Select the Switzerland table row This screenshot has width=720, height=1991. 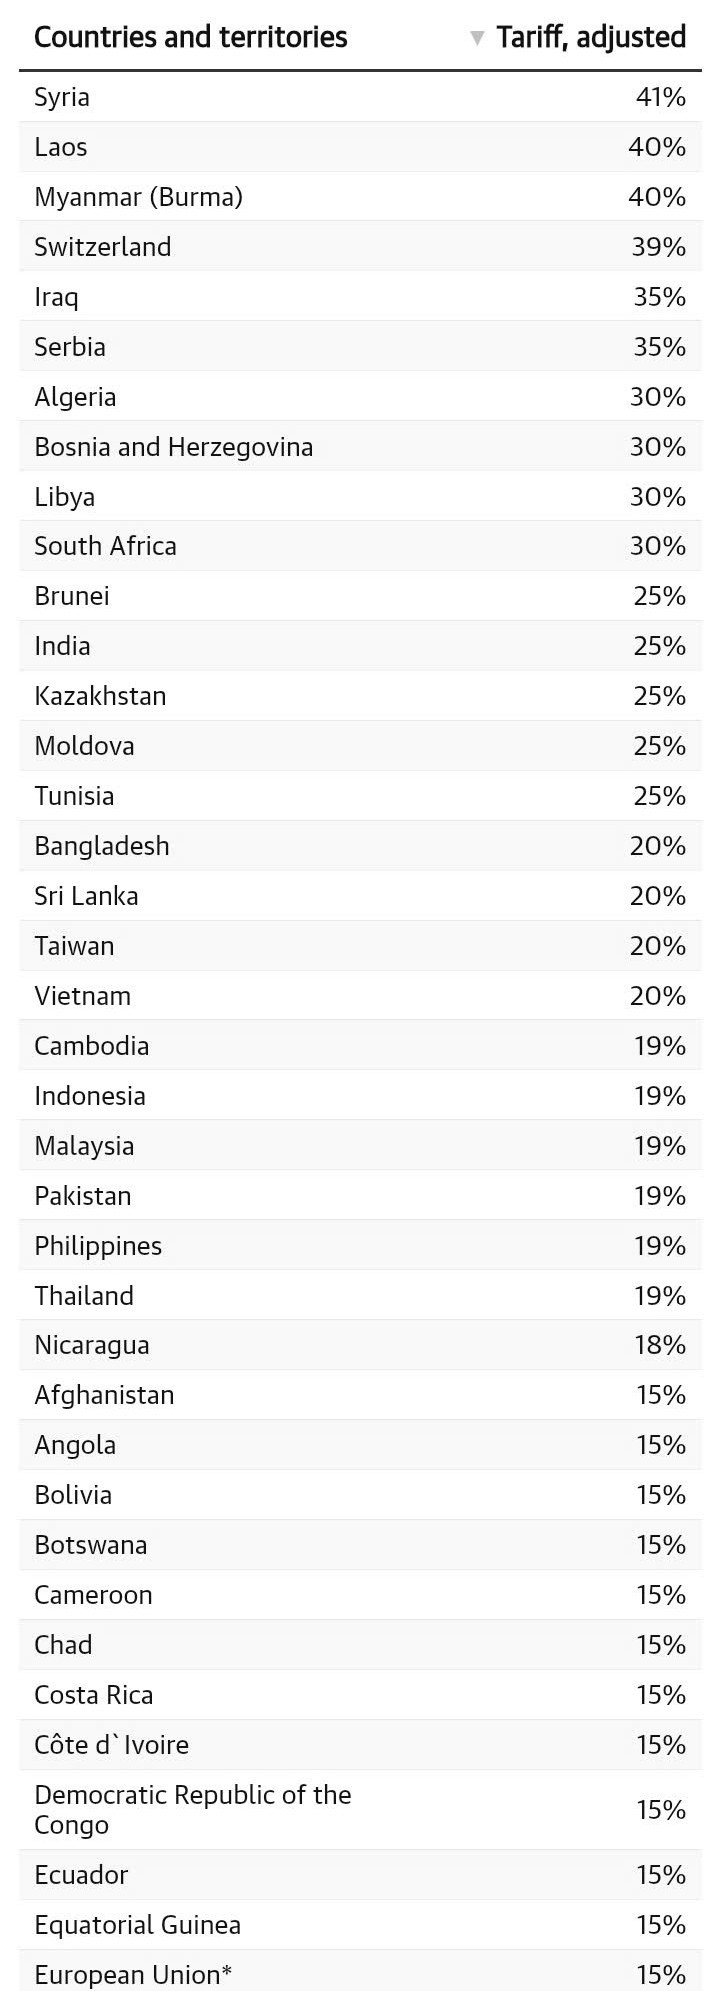(x=360, y=247)
